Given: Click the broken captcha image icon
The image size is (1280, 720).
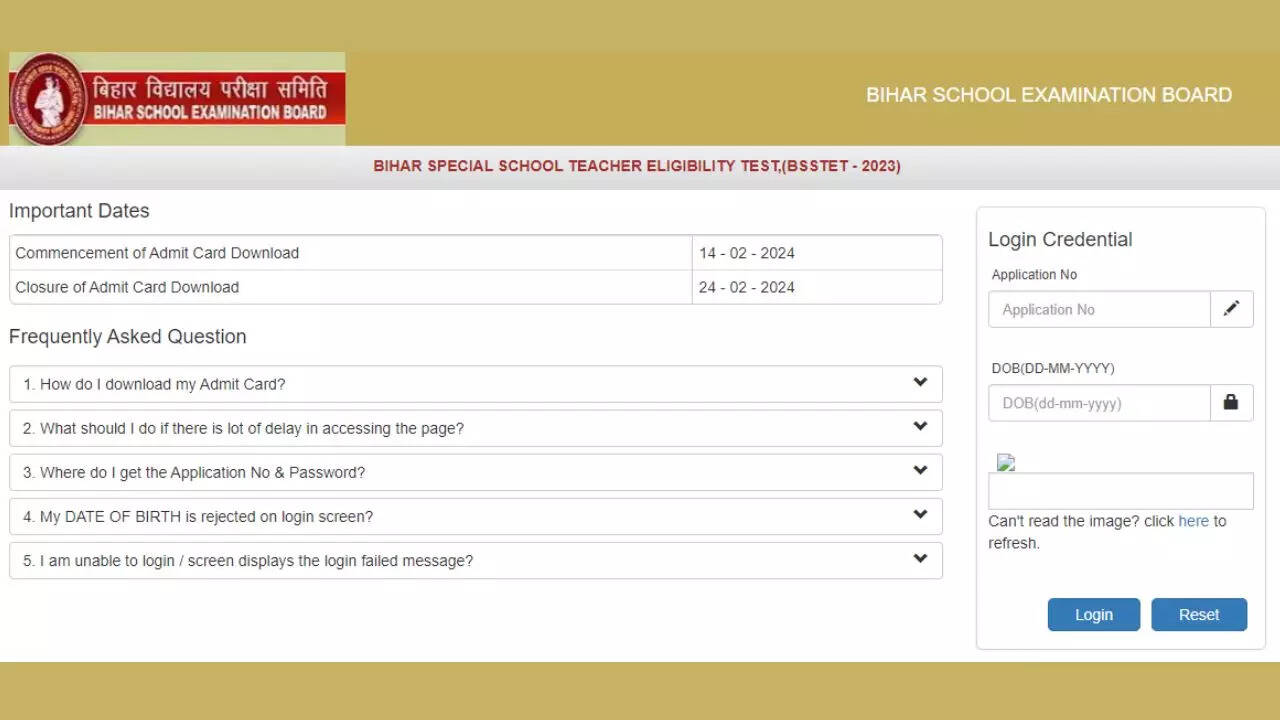Looking at the screenshot, I should coord(1006,462).
